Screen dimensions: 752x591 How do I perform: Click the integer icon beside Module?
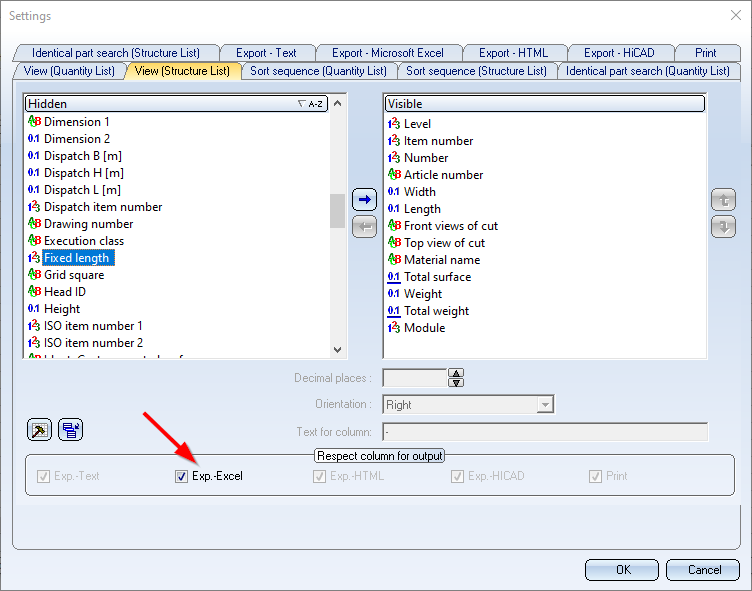[394, 328]
